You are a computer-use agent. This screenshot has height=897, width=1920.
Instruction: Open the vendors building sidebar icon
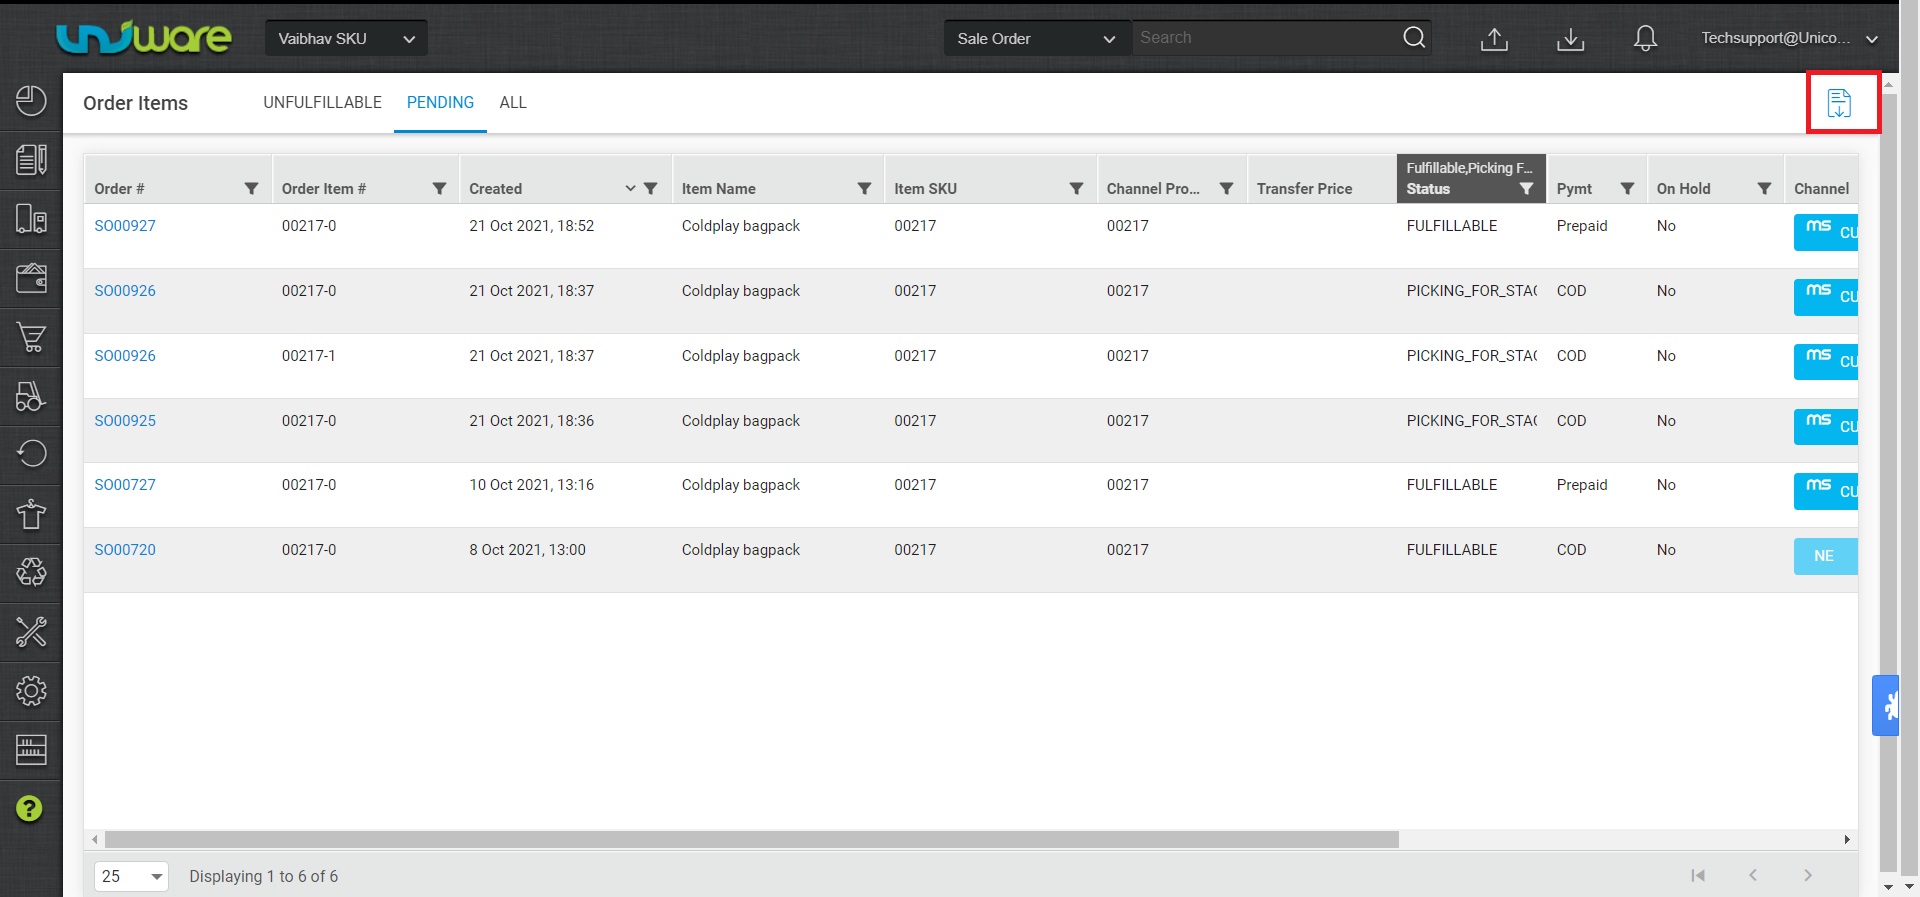click(x=31, y=219)
